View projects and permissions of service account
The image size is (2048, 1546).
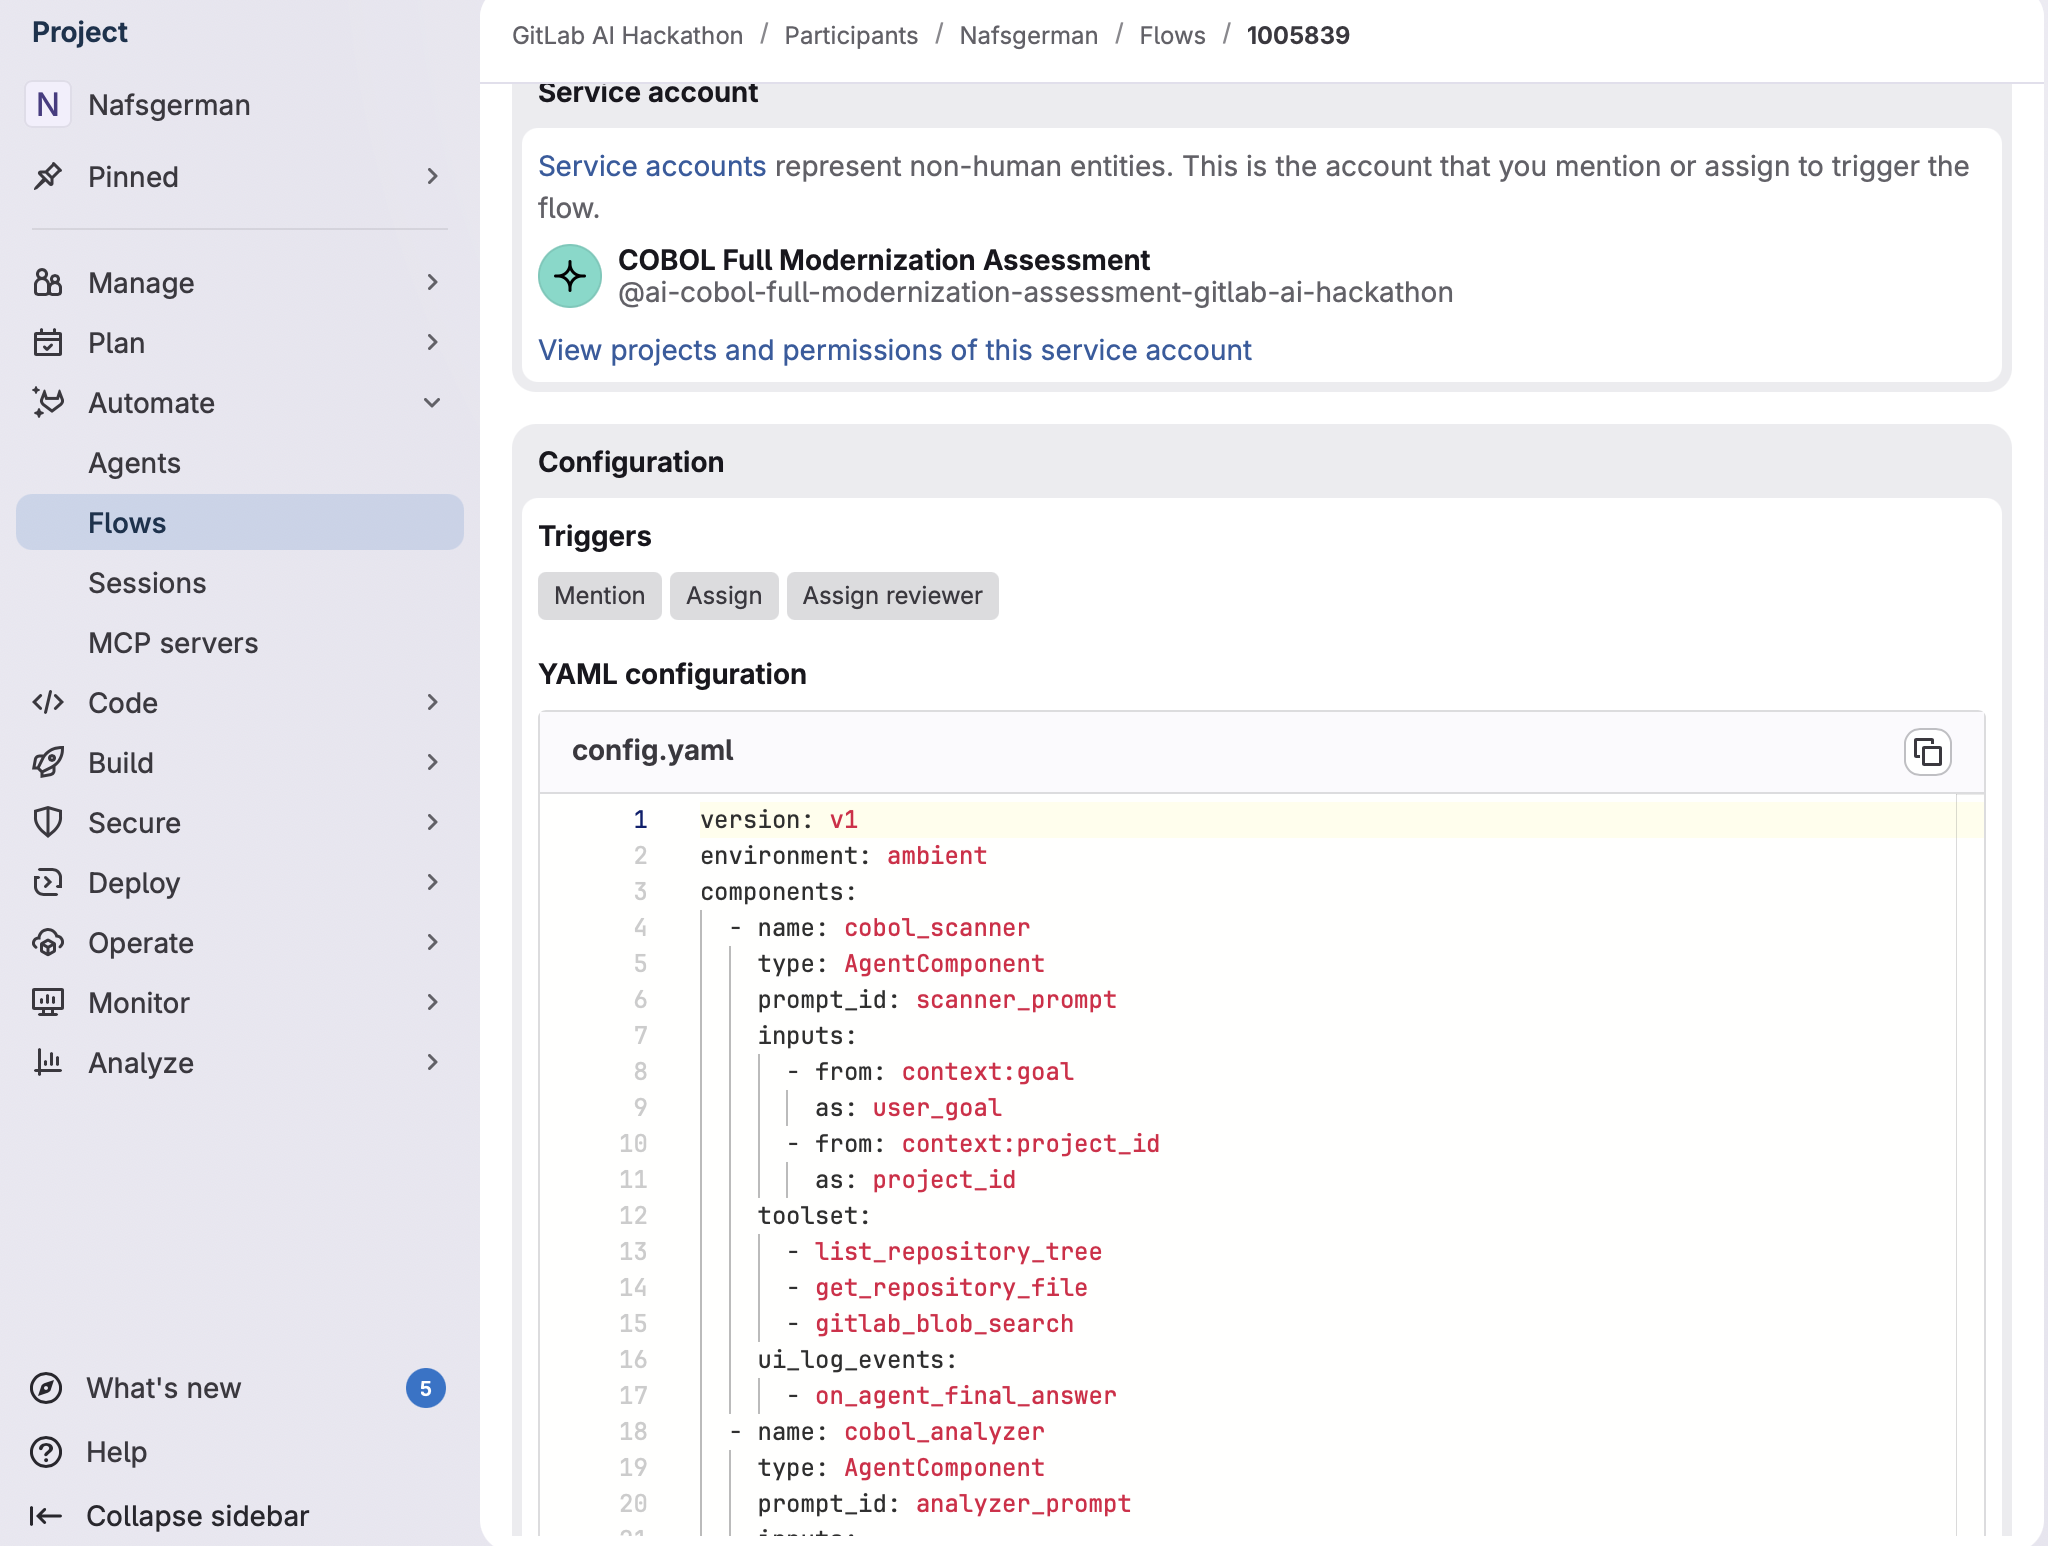[894, 350]
